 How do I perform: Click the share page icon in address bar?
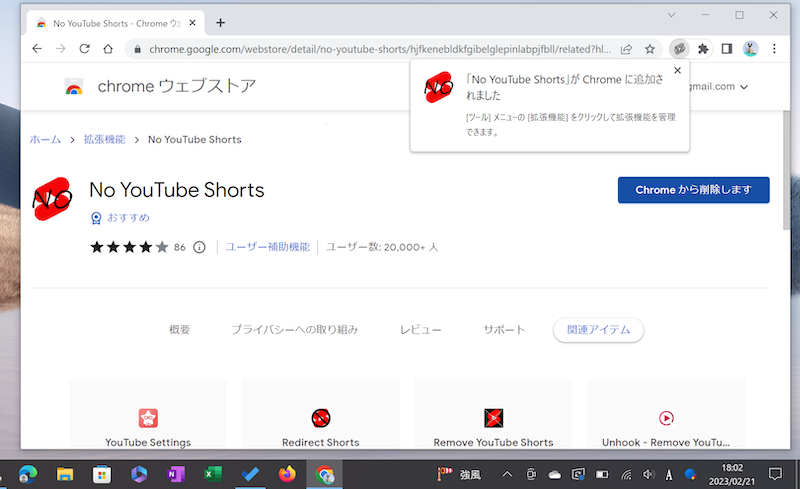pyautogui.click(x=626, y=48)
